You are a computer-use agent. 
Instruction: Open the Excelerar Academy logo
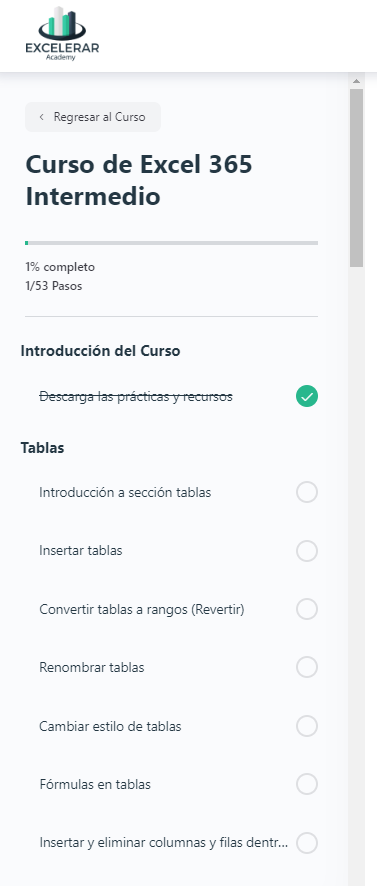click(x=62, y=33)
